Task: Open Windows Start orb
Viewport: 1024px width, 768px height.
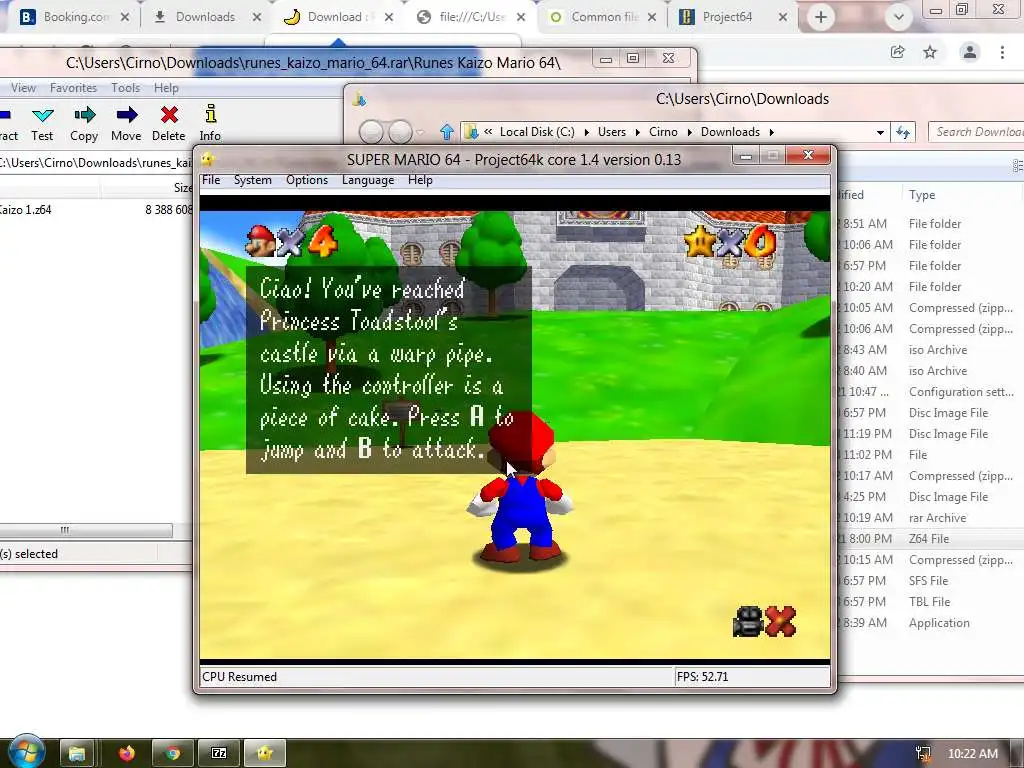Action: click(x=25, y=752)
